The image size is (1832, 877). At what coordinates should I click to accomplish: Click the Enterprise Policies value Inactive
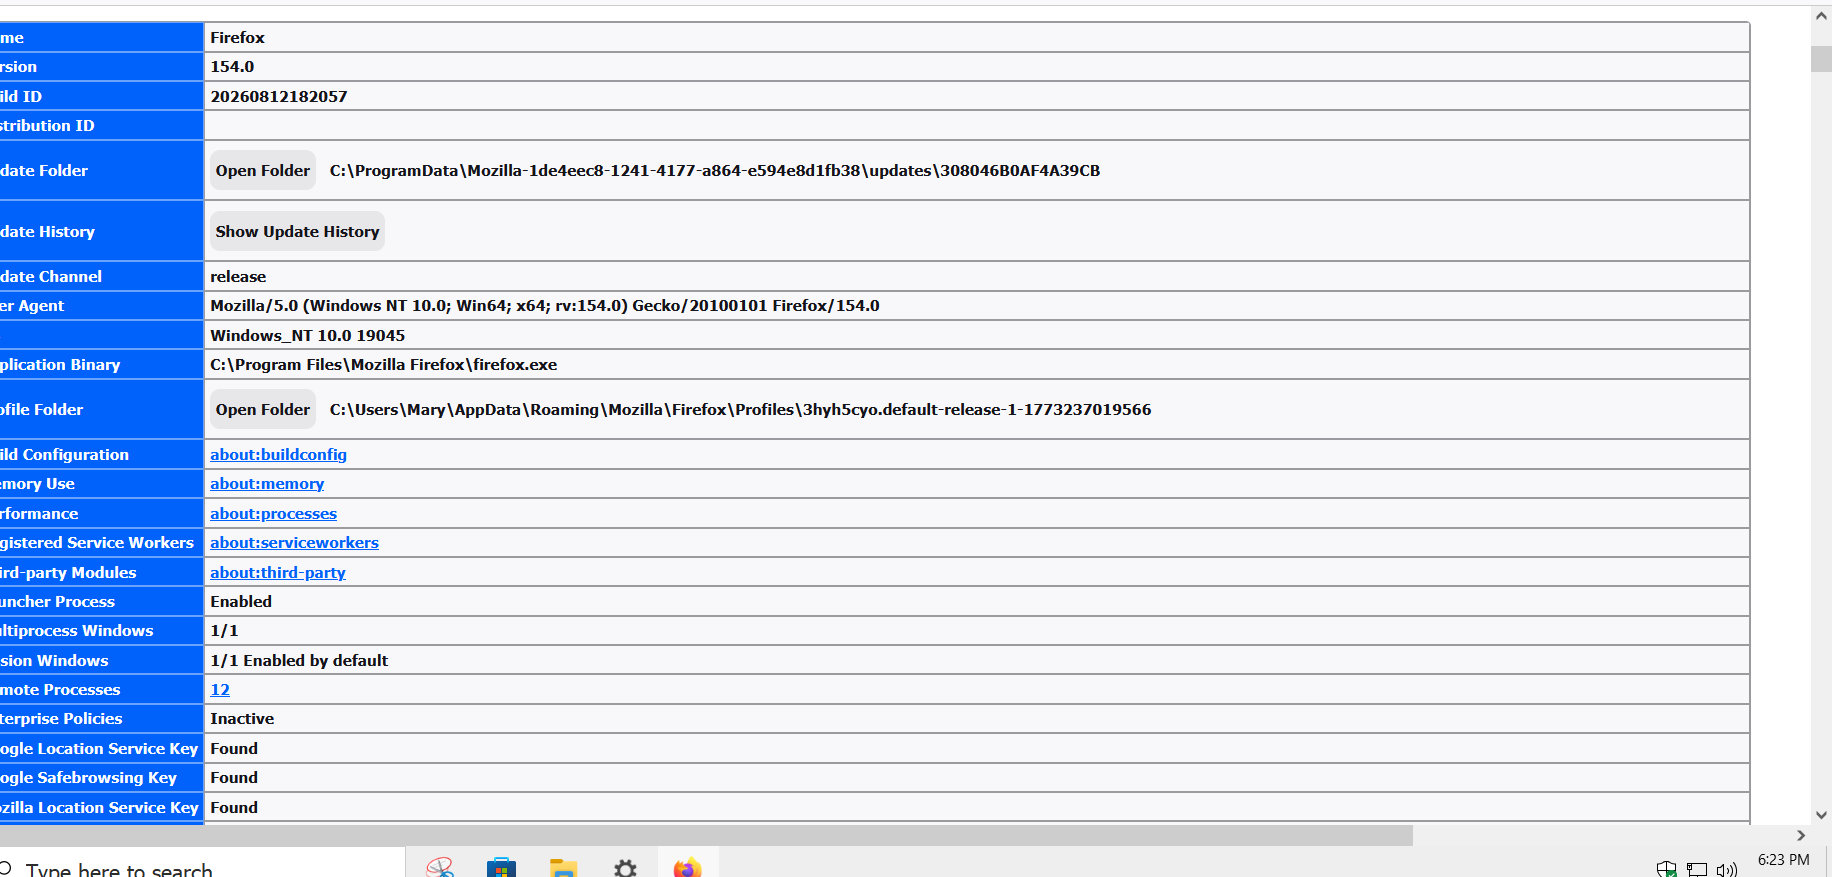point(242,719)
